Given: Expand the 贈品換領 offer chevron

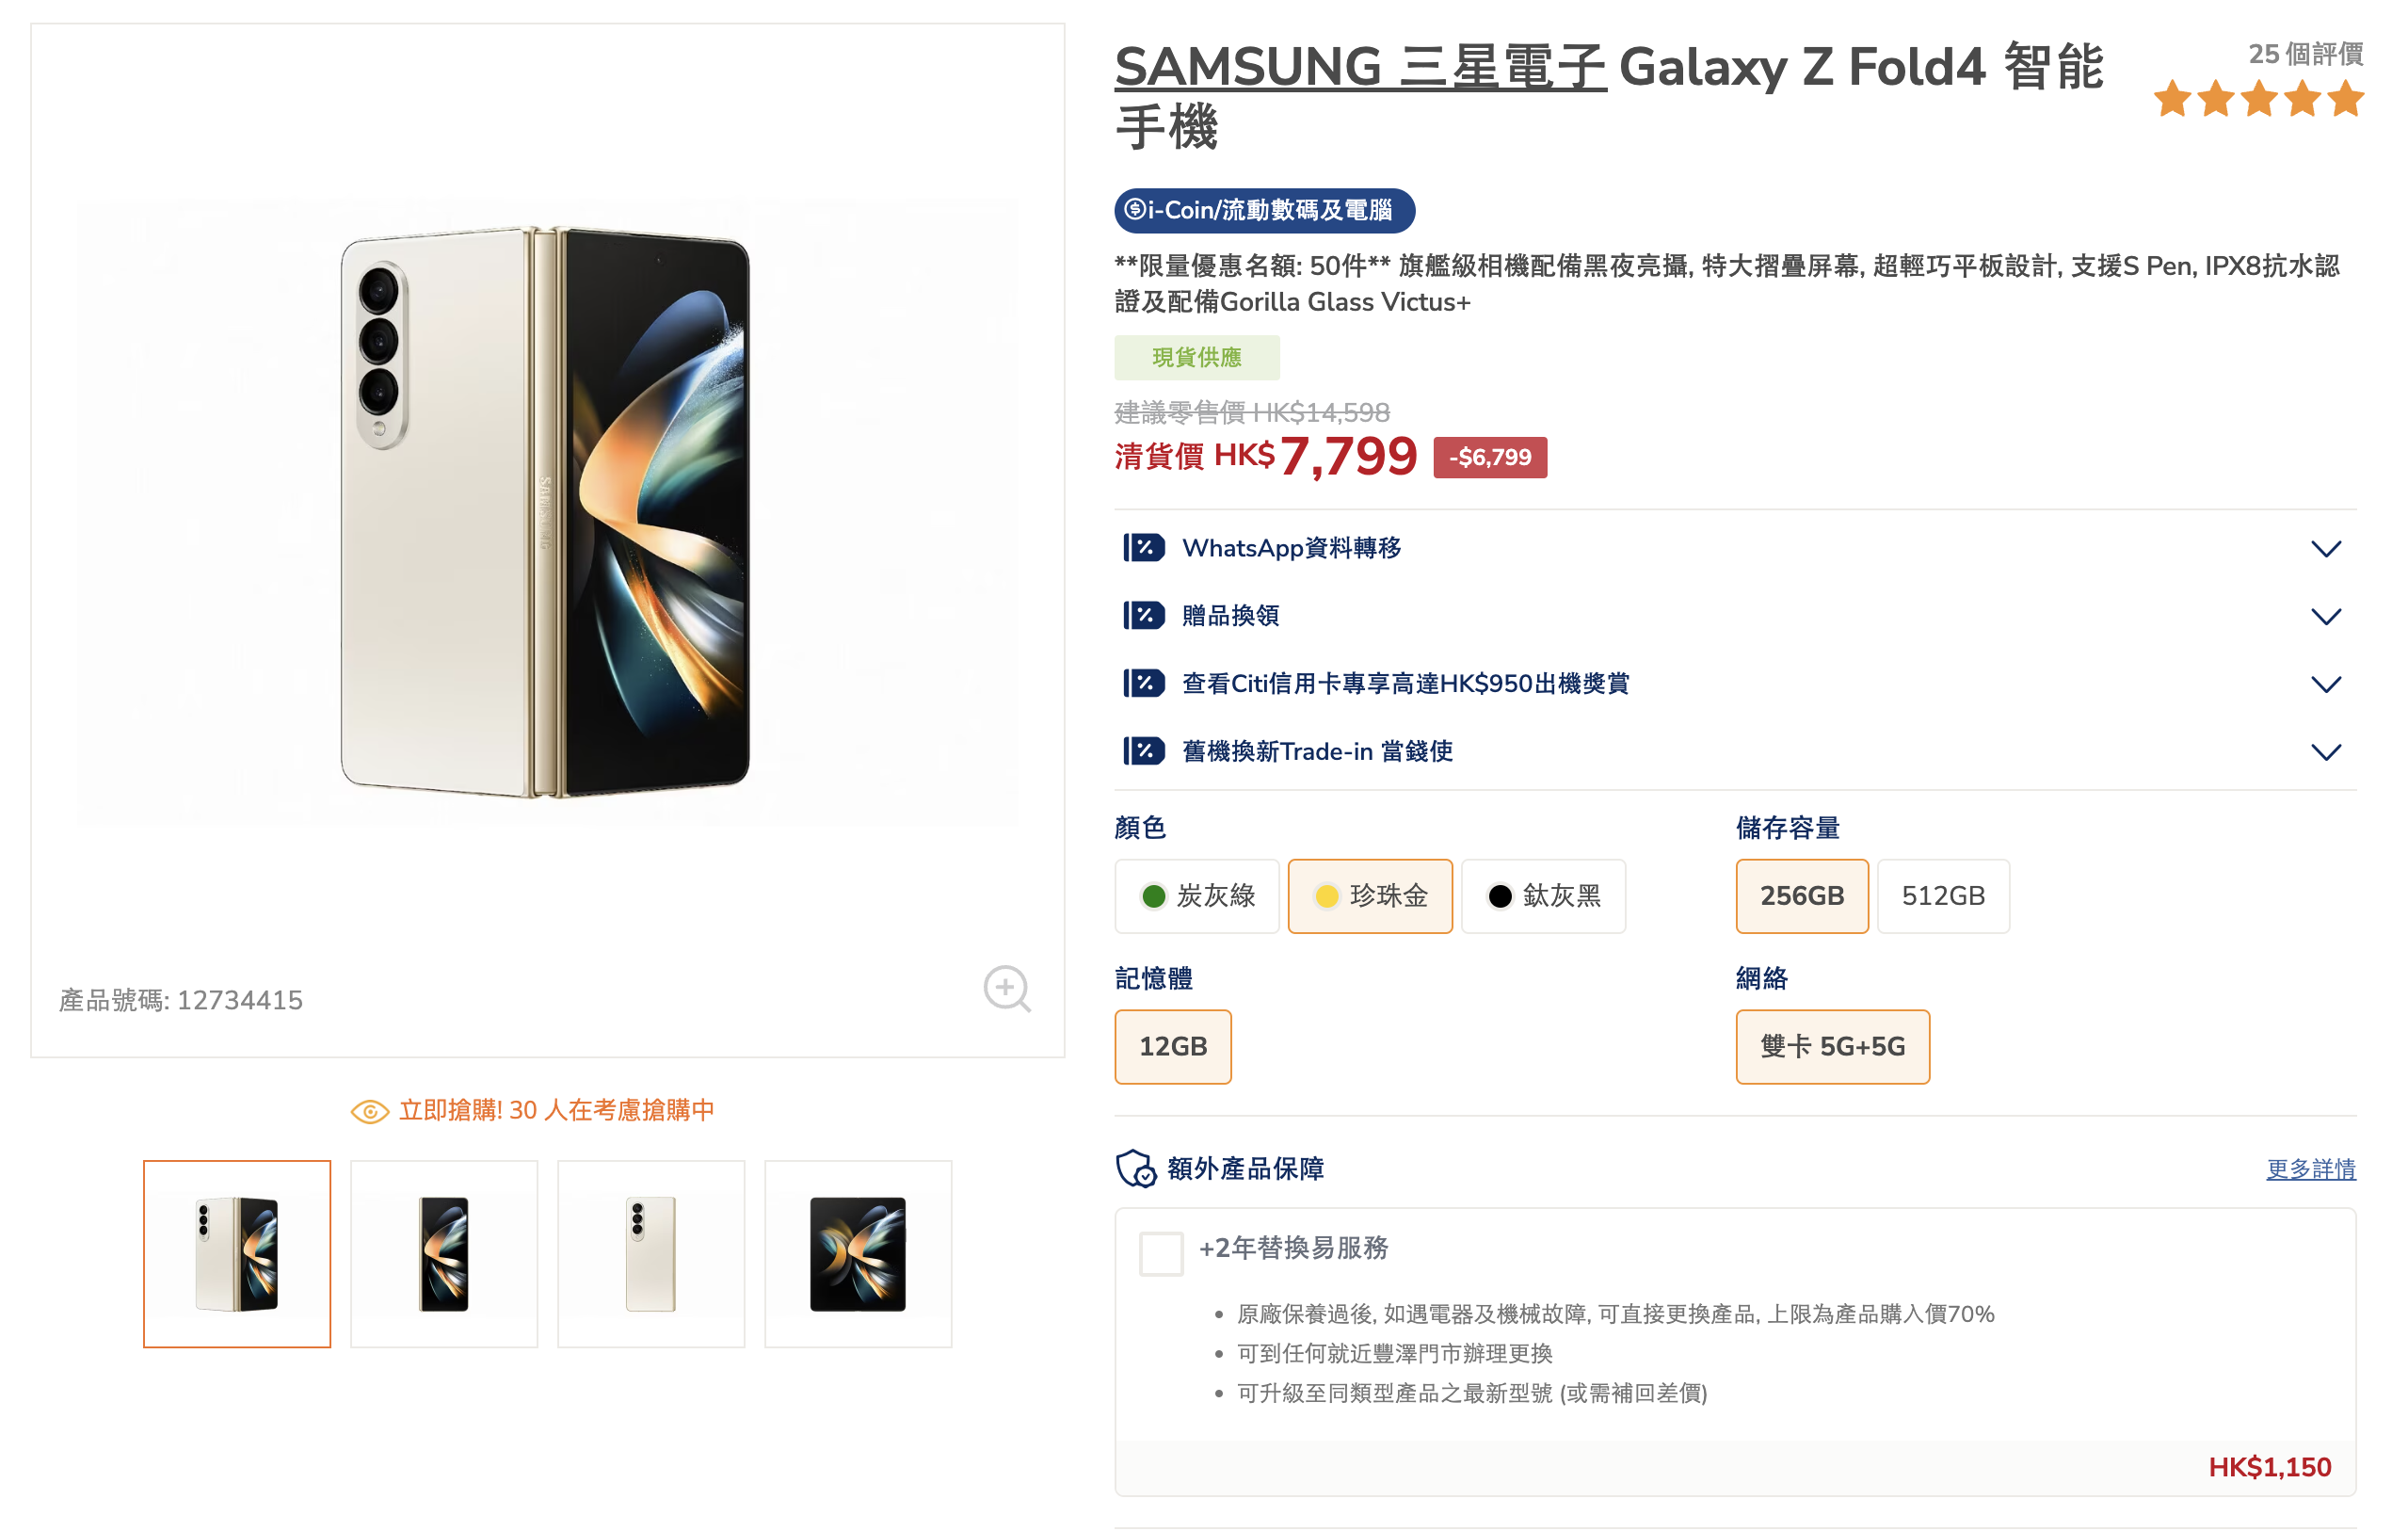Looking at the screenshot, I should click(x=2326, y=617).
